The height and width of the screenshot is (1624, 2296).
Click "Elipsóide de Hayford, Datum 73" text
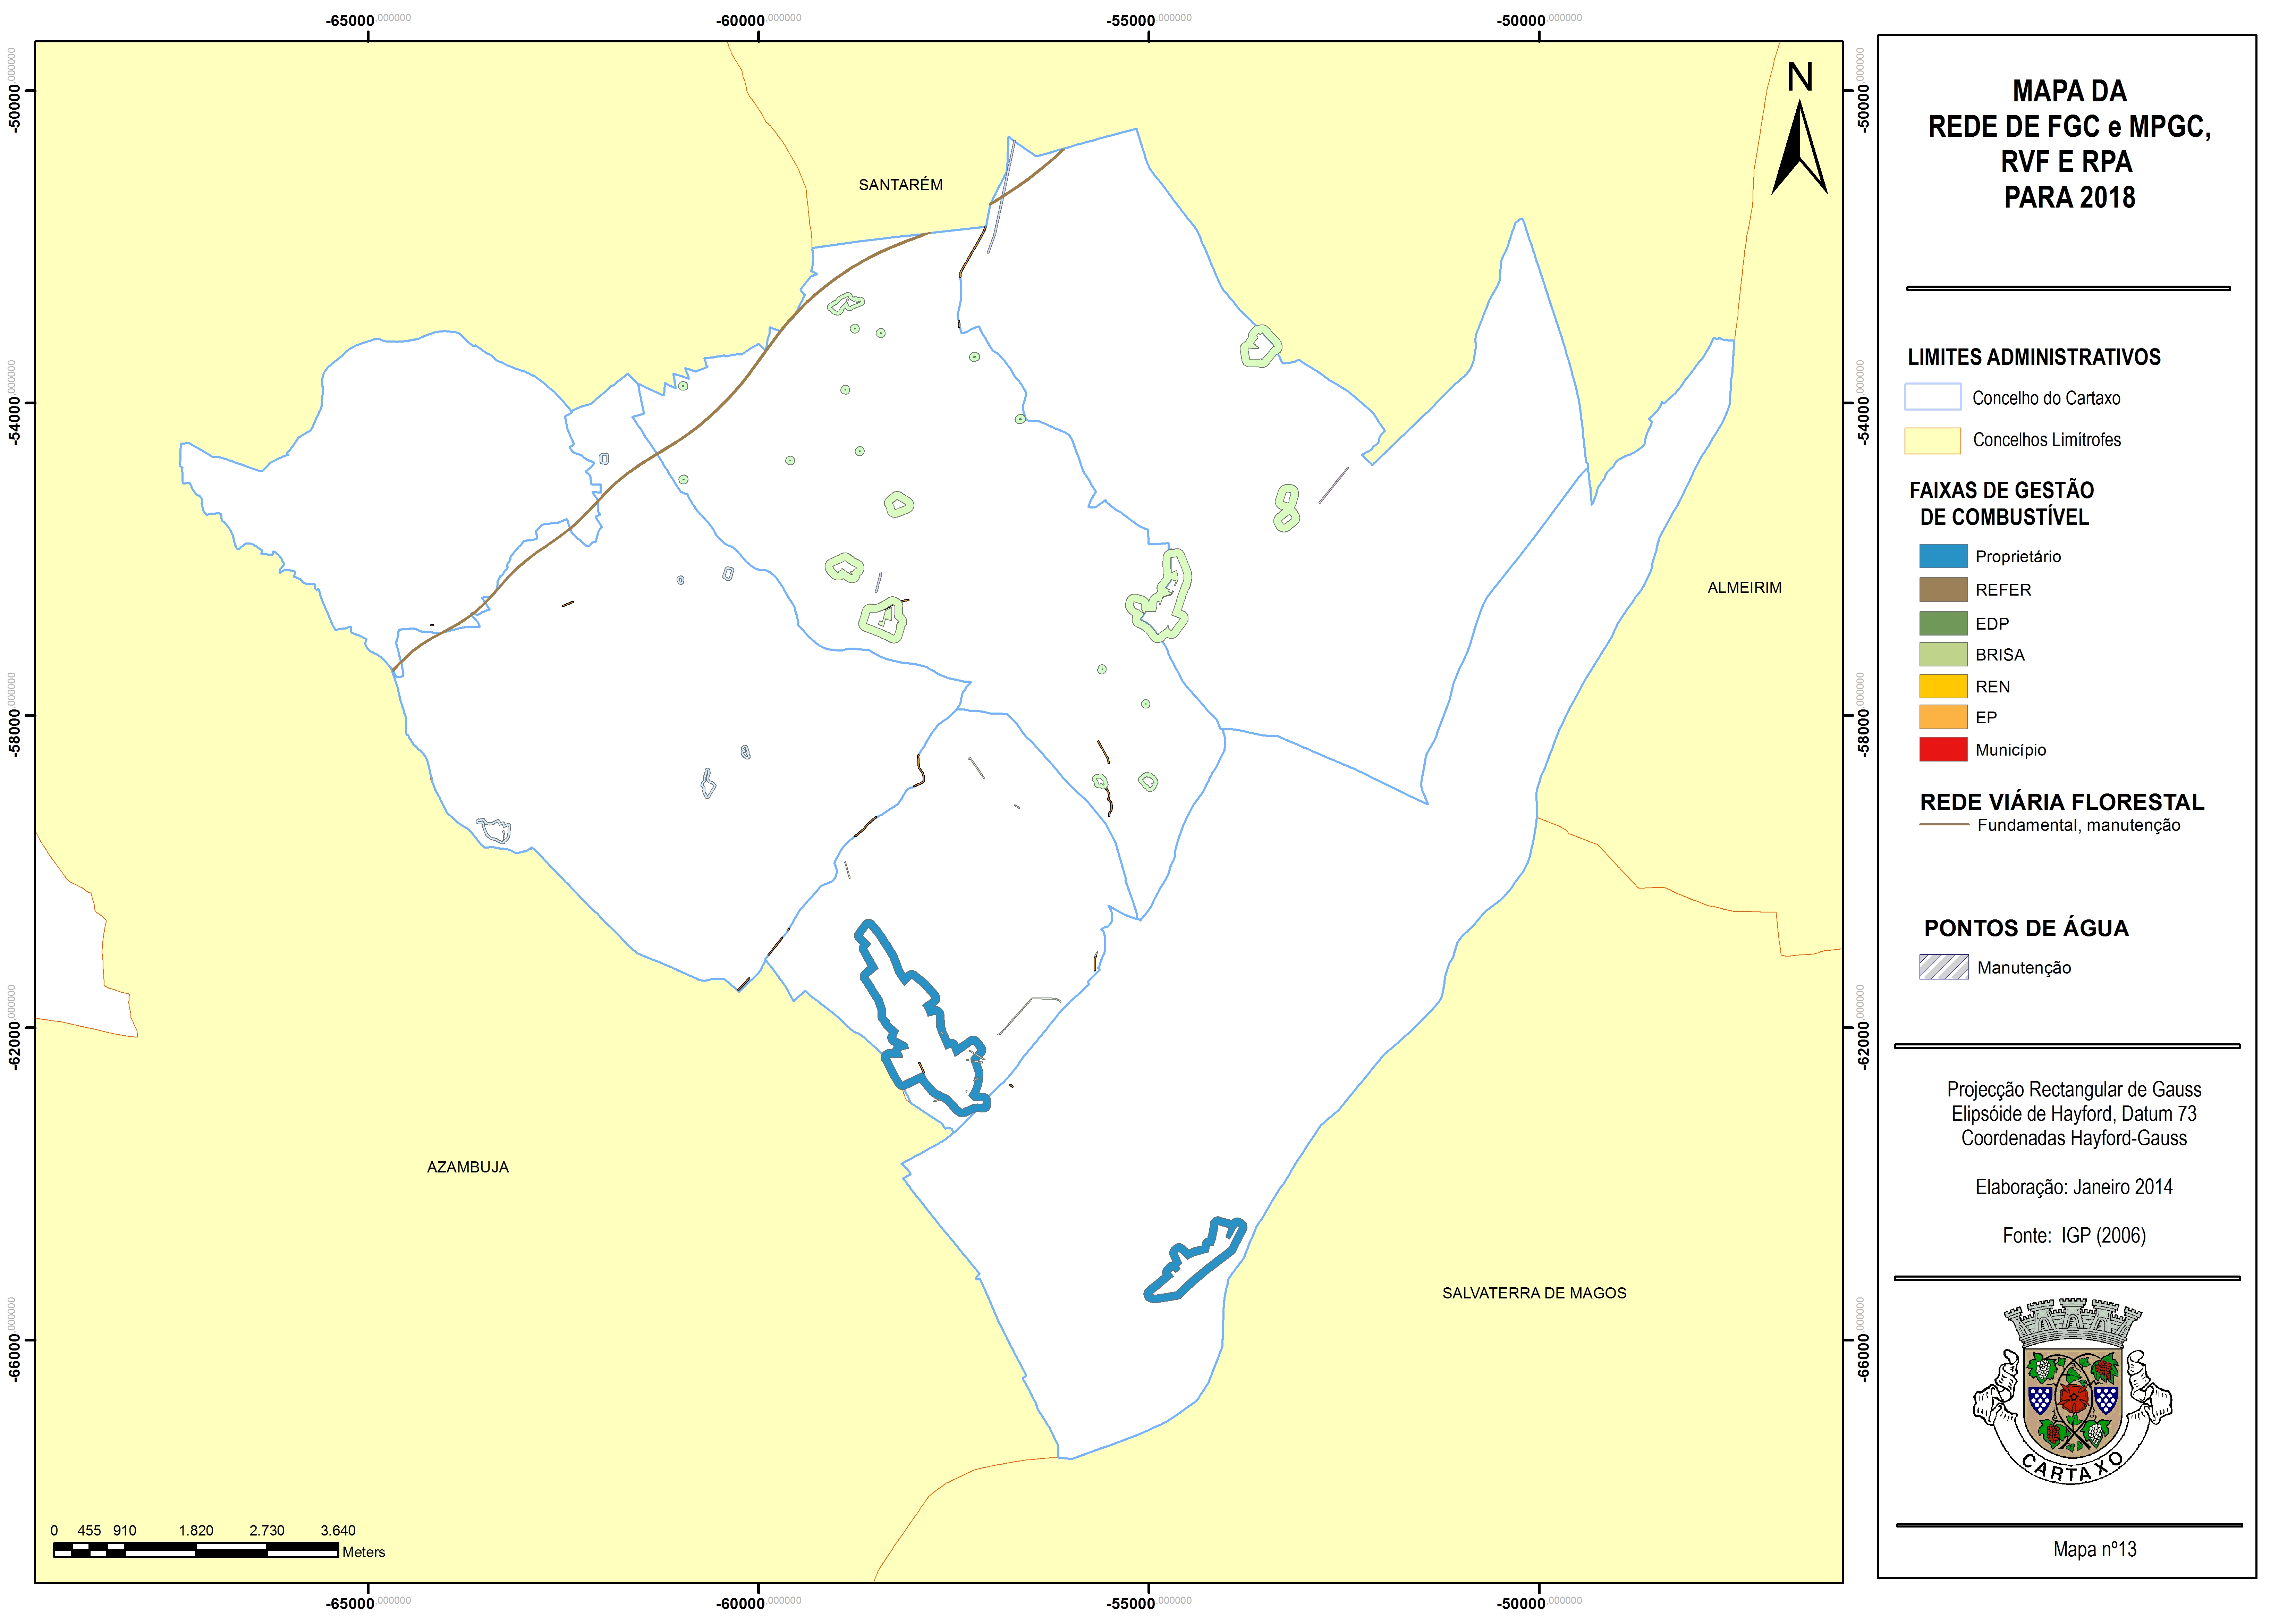pyautogui.click(x=2074, y=1114)
